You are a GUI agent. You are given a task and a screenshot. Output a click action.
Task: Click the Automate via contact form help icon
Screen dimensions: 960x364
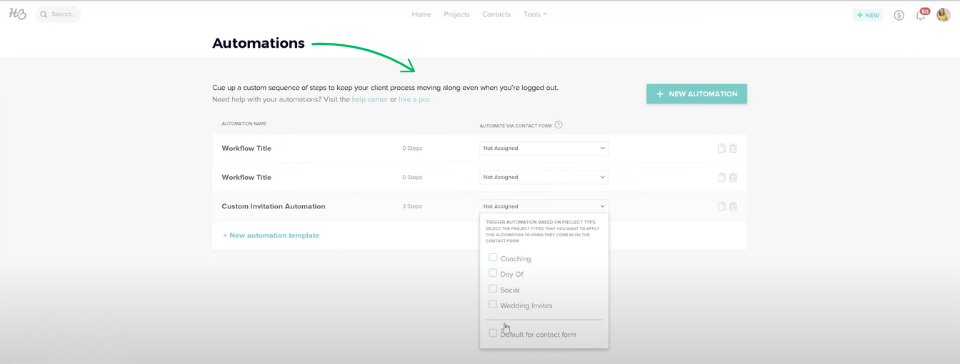(558, 125)
